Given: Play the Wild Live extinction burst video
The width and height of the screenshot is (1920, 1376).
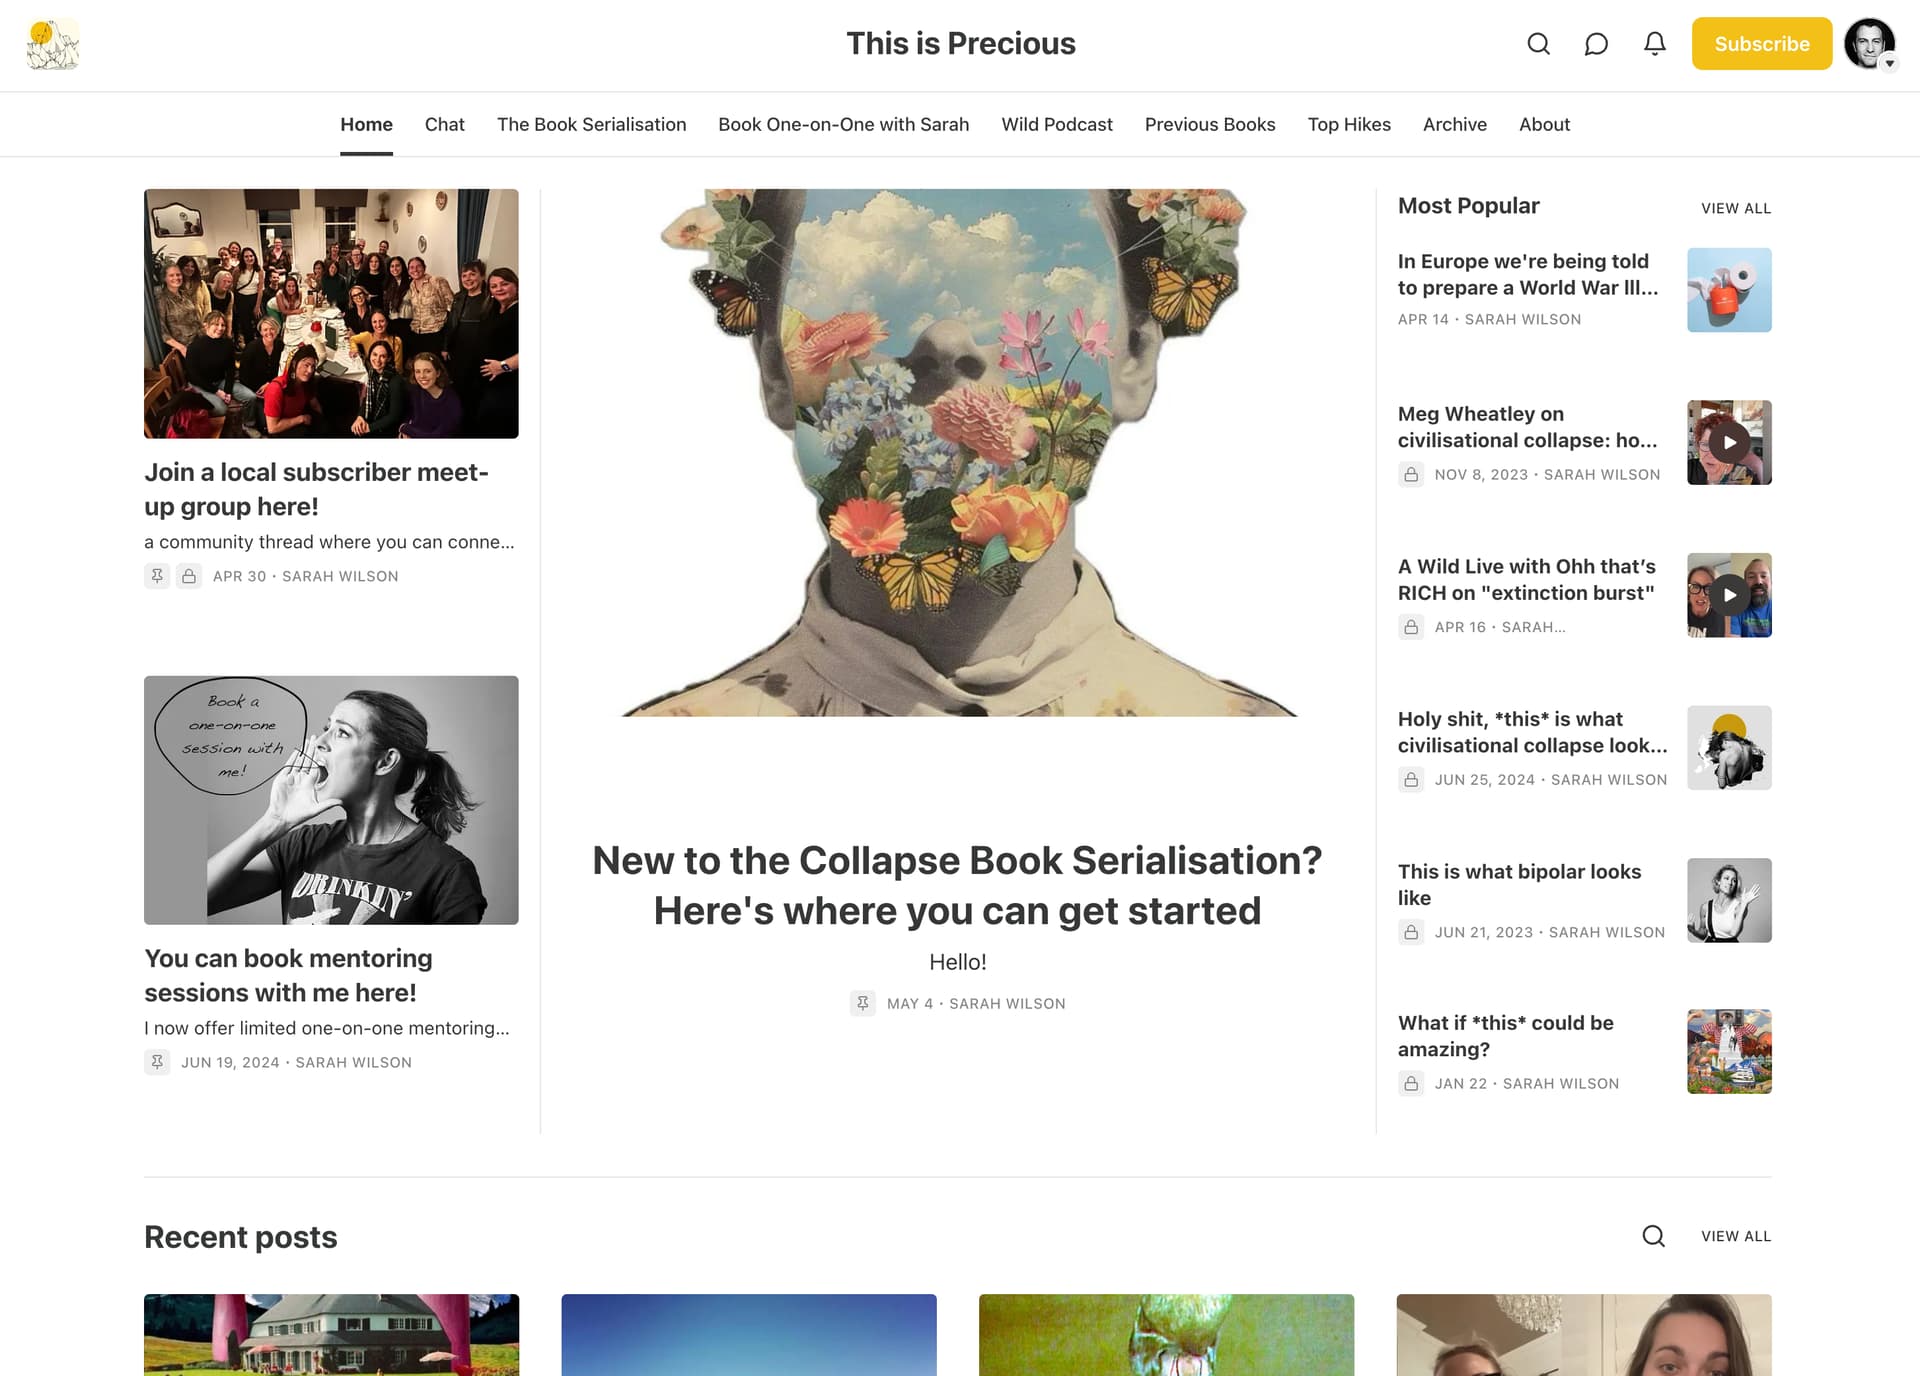Looking at the screenshot, I should [x=1729, y=595].
